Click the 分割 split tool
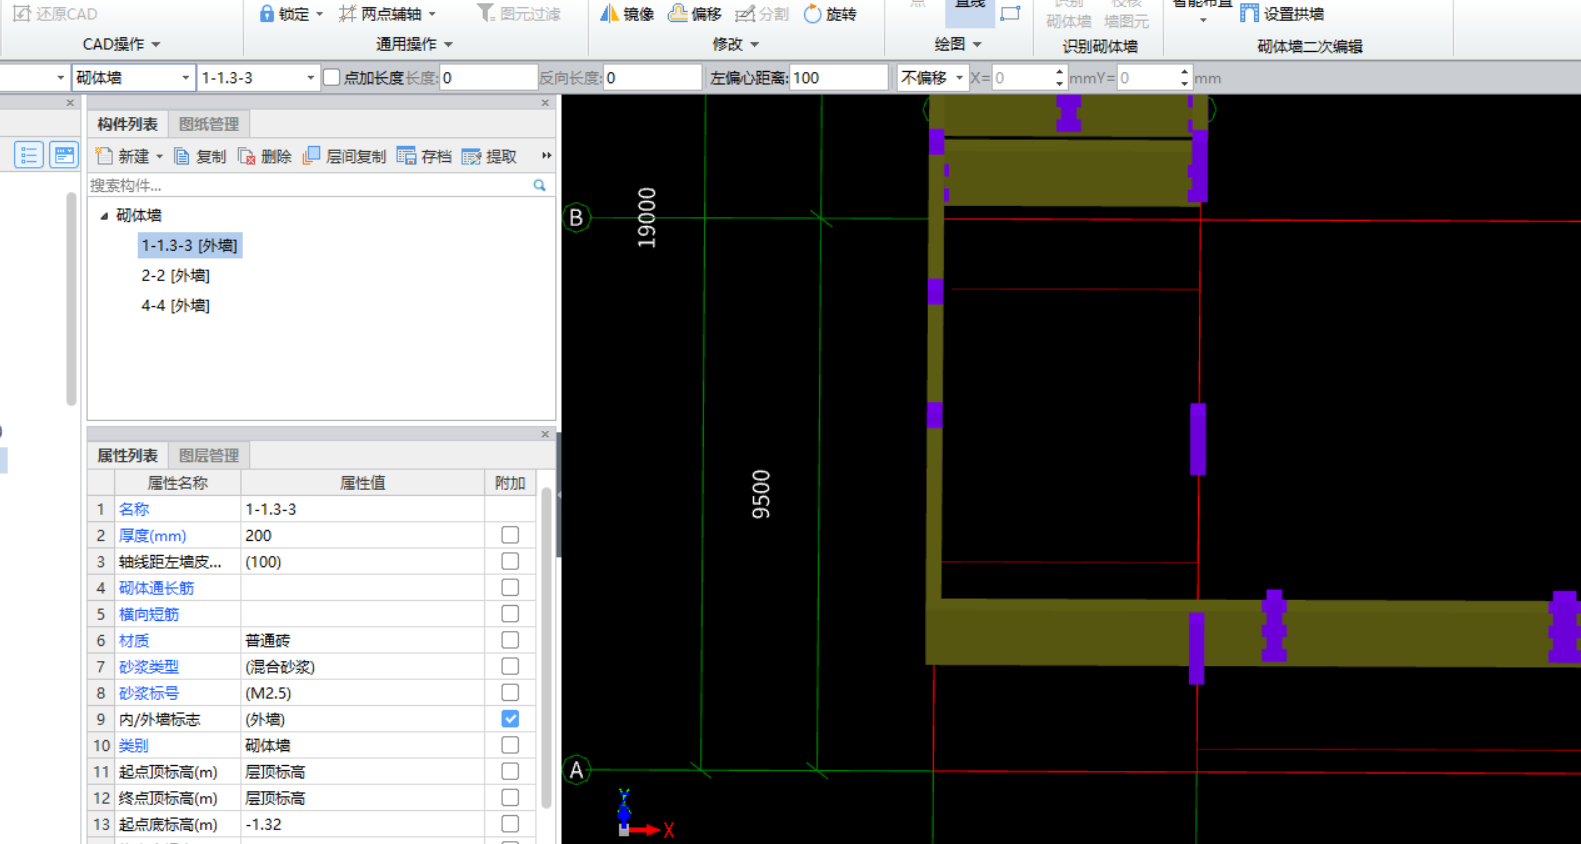 point(762,14)
